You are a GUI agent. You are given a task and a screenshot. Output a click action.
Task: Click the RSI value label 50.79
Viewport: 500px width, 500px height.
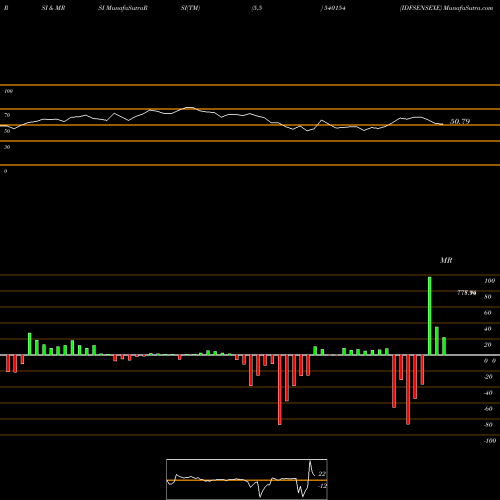pos(460,121)
